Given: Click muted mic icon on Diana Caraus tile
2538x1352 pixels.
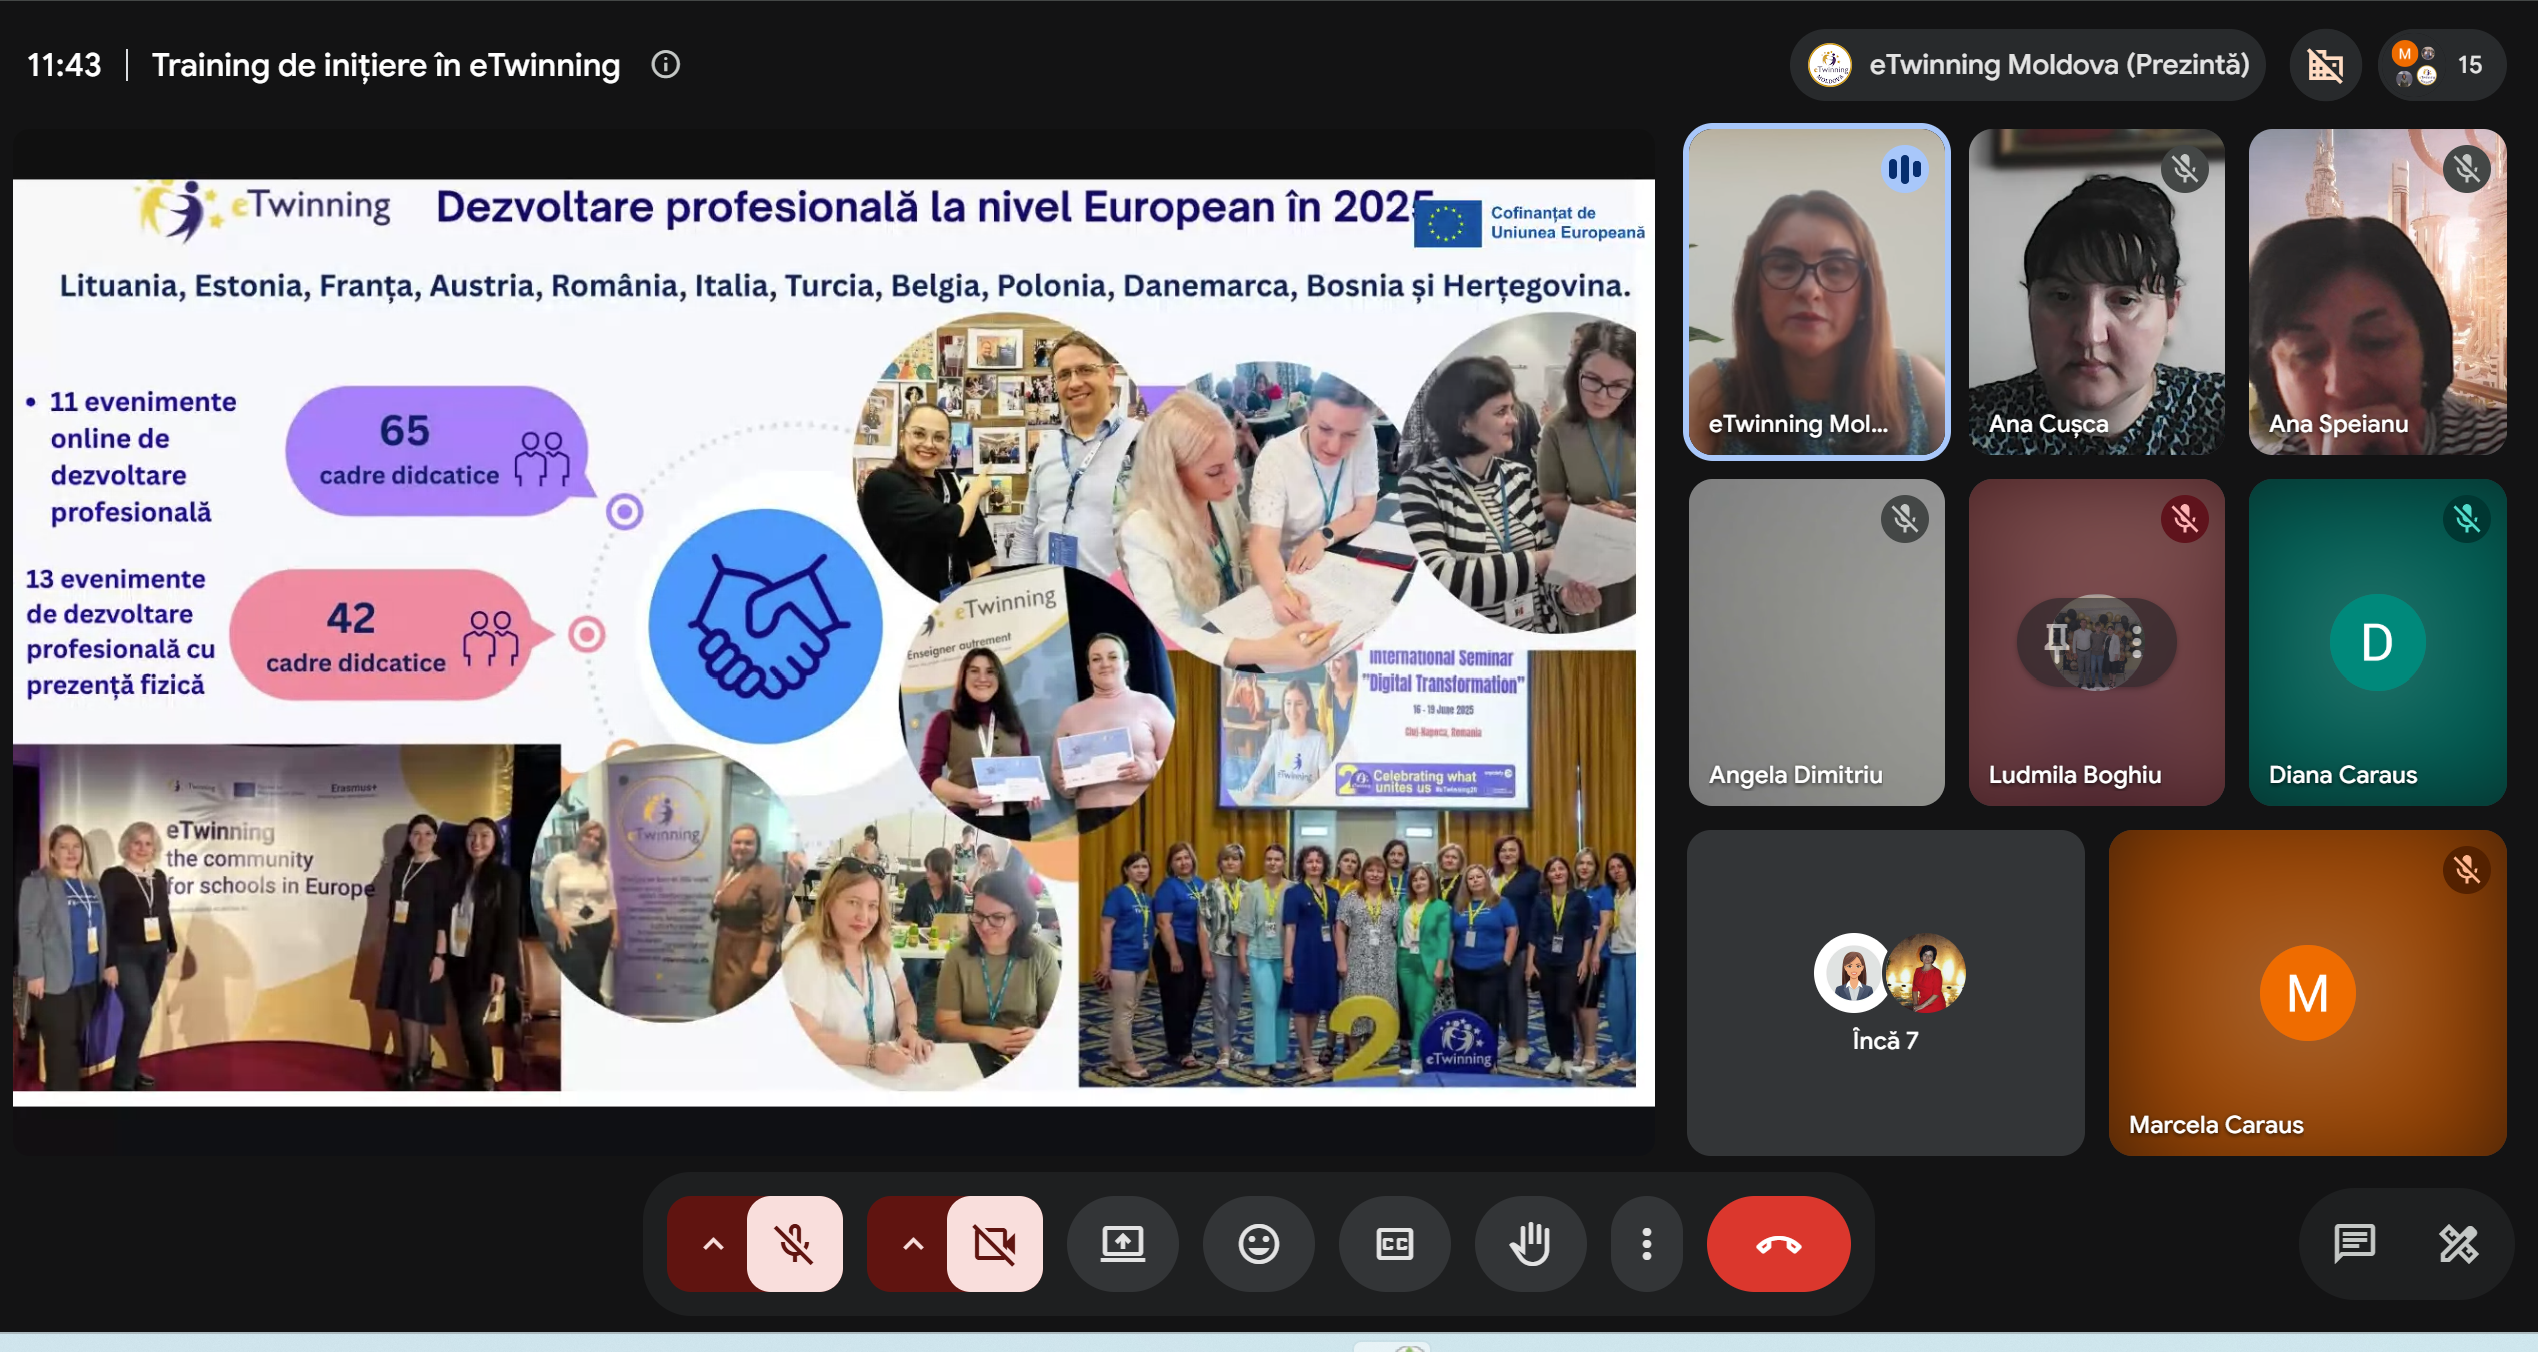Looking at the screenshot, I should [2467, 519].
